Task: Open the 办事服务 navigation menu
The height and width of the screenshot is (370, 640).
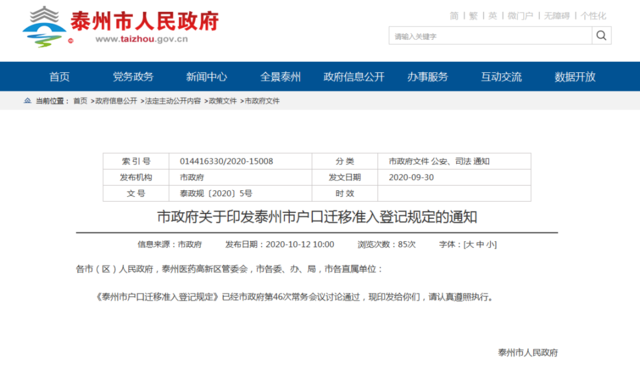Action: click(x=427, y=77)
